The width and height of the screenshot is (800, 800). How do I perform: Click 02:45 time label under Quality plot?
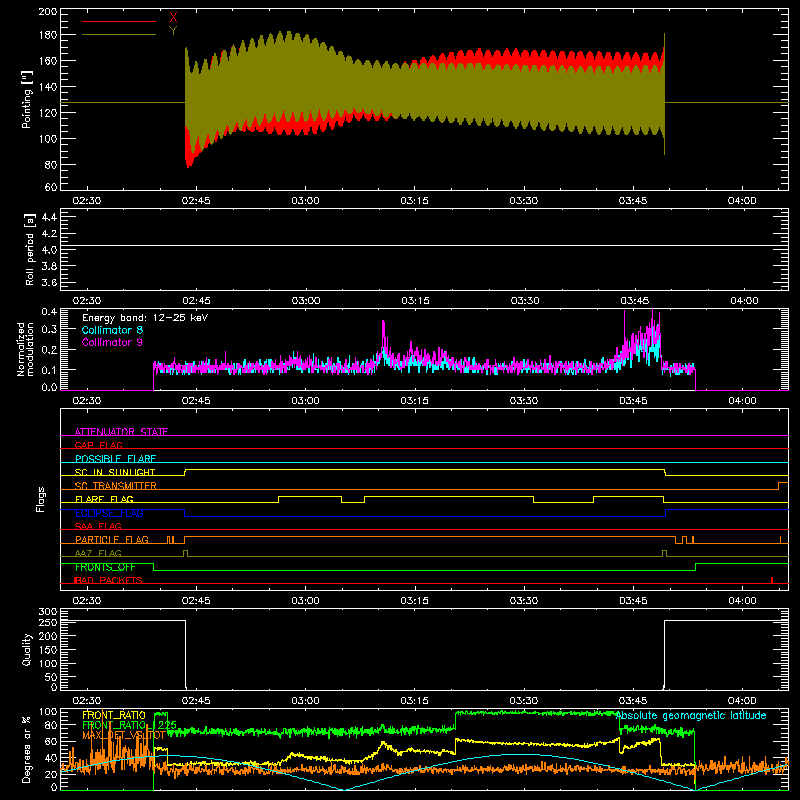pyautogui.click(x=196, y=701)
